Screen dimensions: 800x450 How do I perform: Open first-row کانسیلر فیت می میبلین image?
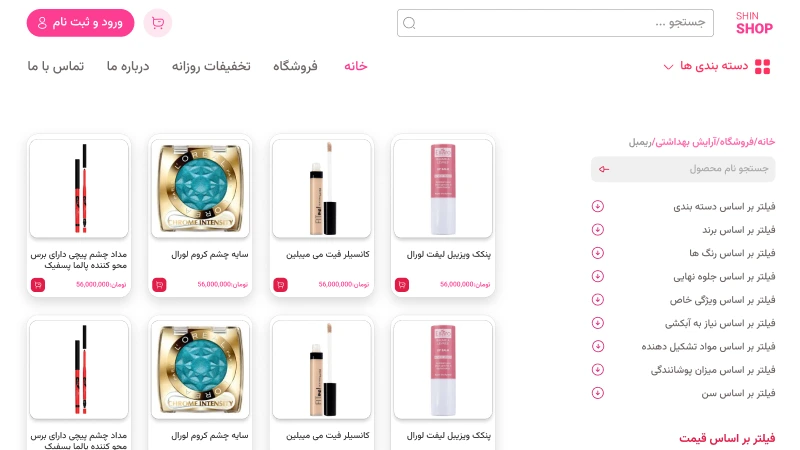pyautogui.click(x=322, y=188)
